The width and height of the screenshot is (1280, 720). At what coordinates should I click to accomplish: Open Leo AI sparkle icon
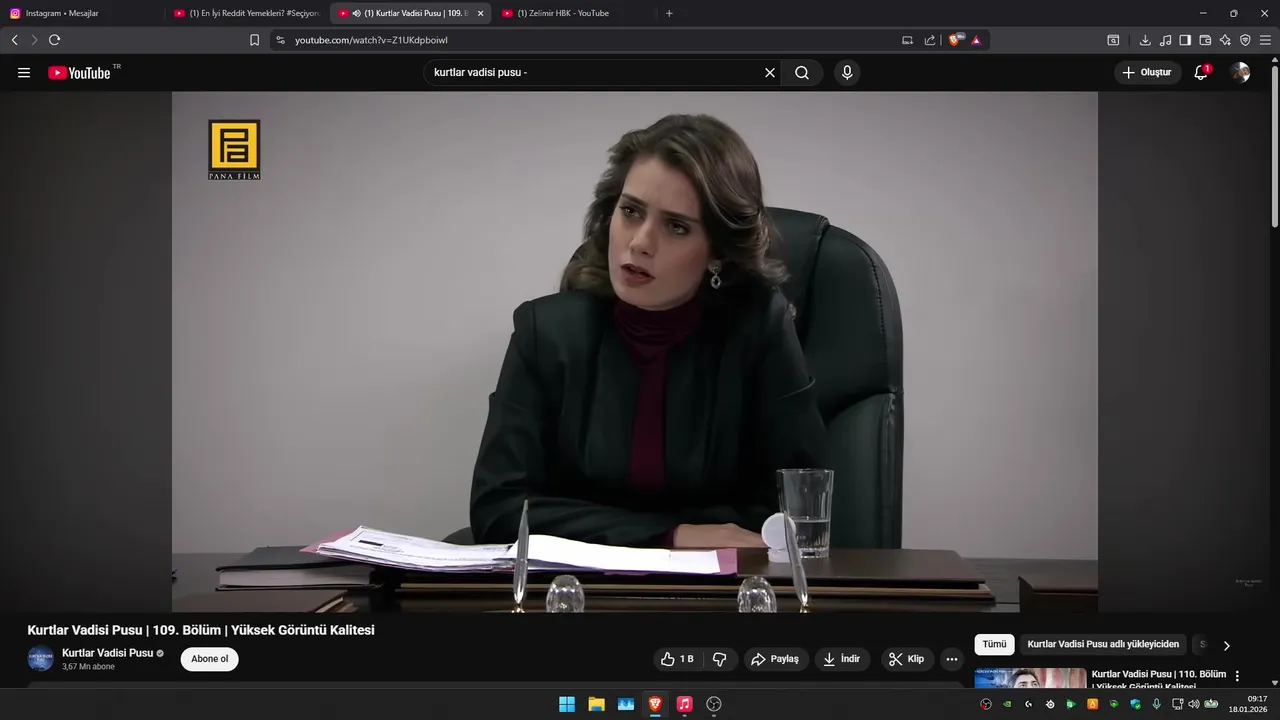1225,40
